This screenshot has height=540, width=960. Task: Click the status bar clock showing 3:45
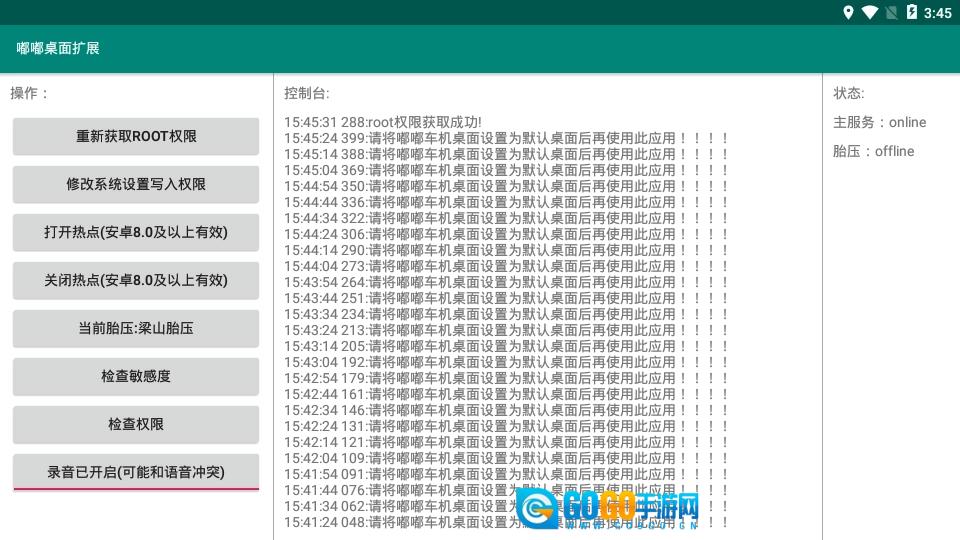pyautogui.click(x=938, y=13)
